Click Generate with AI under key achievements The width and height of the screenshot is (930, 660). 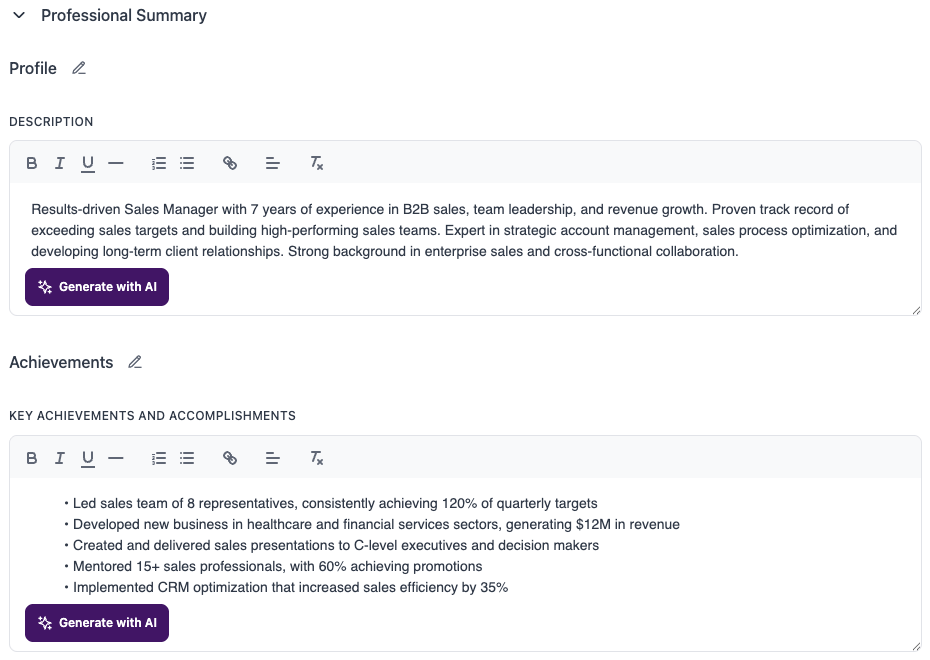point(96,622)
